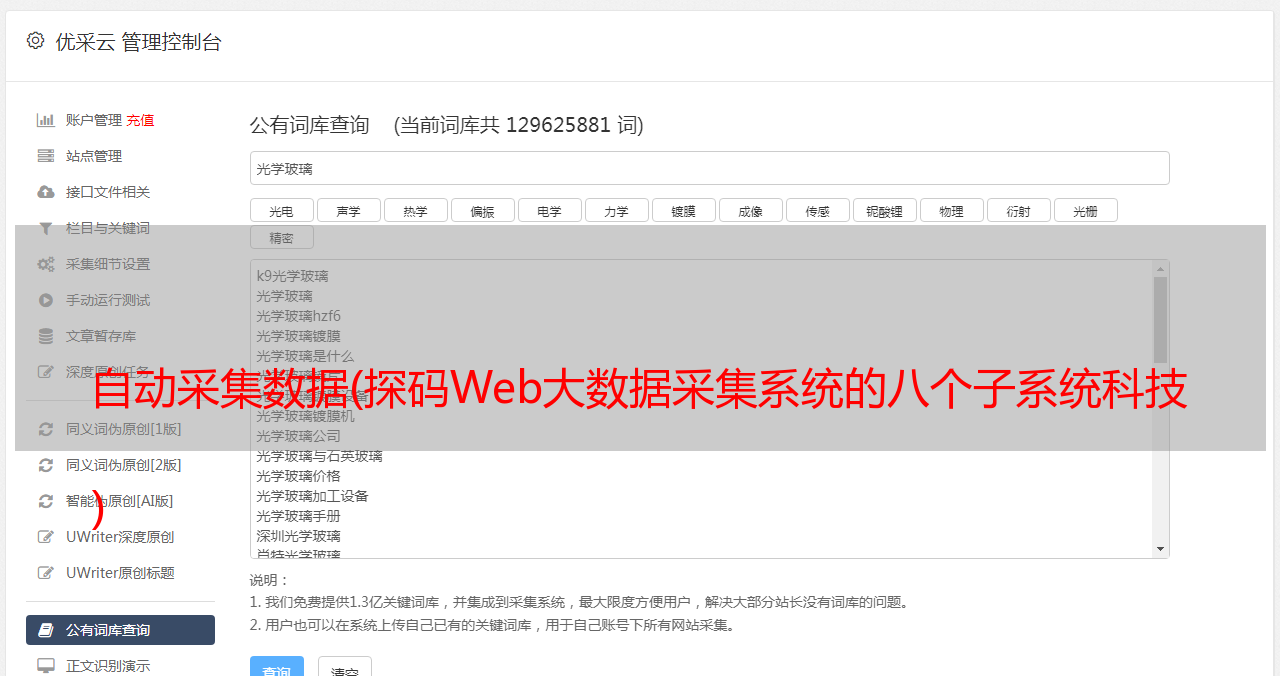
Task: Click the 接口文件相关 cloud icon
Action: coord(46,192)
